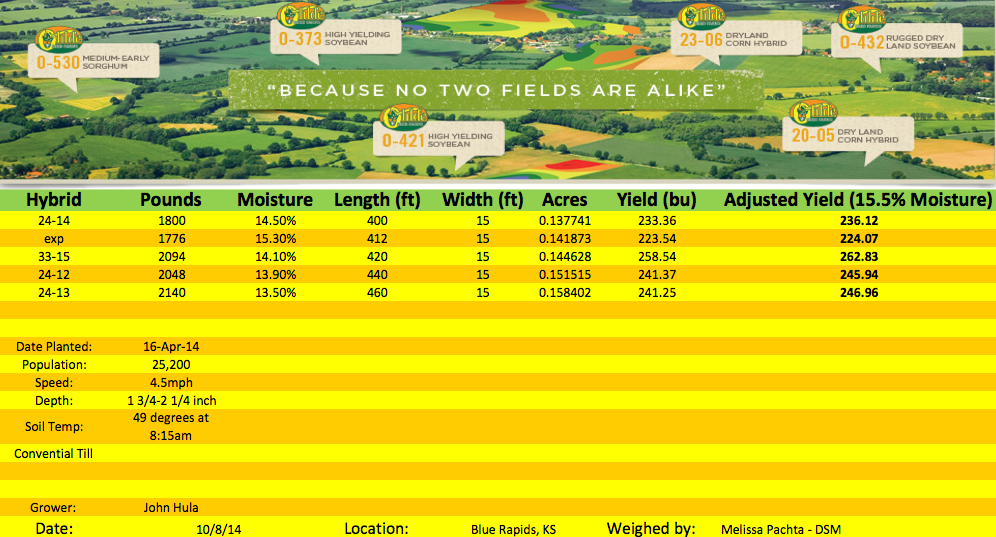This screenshot has height=537, width=996.
Task: Select the 'Because No Two Fields Are Alike' banner
Action: (x=496, y=90)
